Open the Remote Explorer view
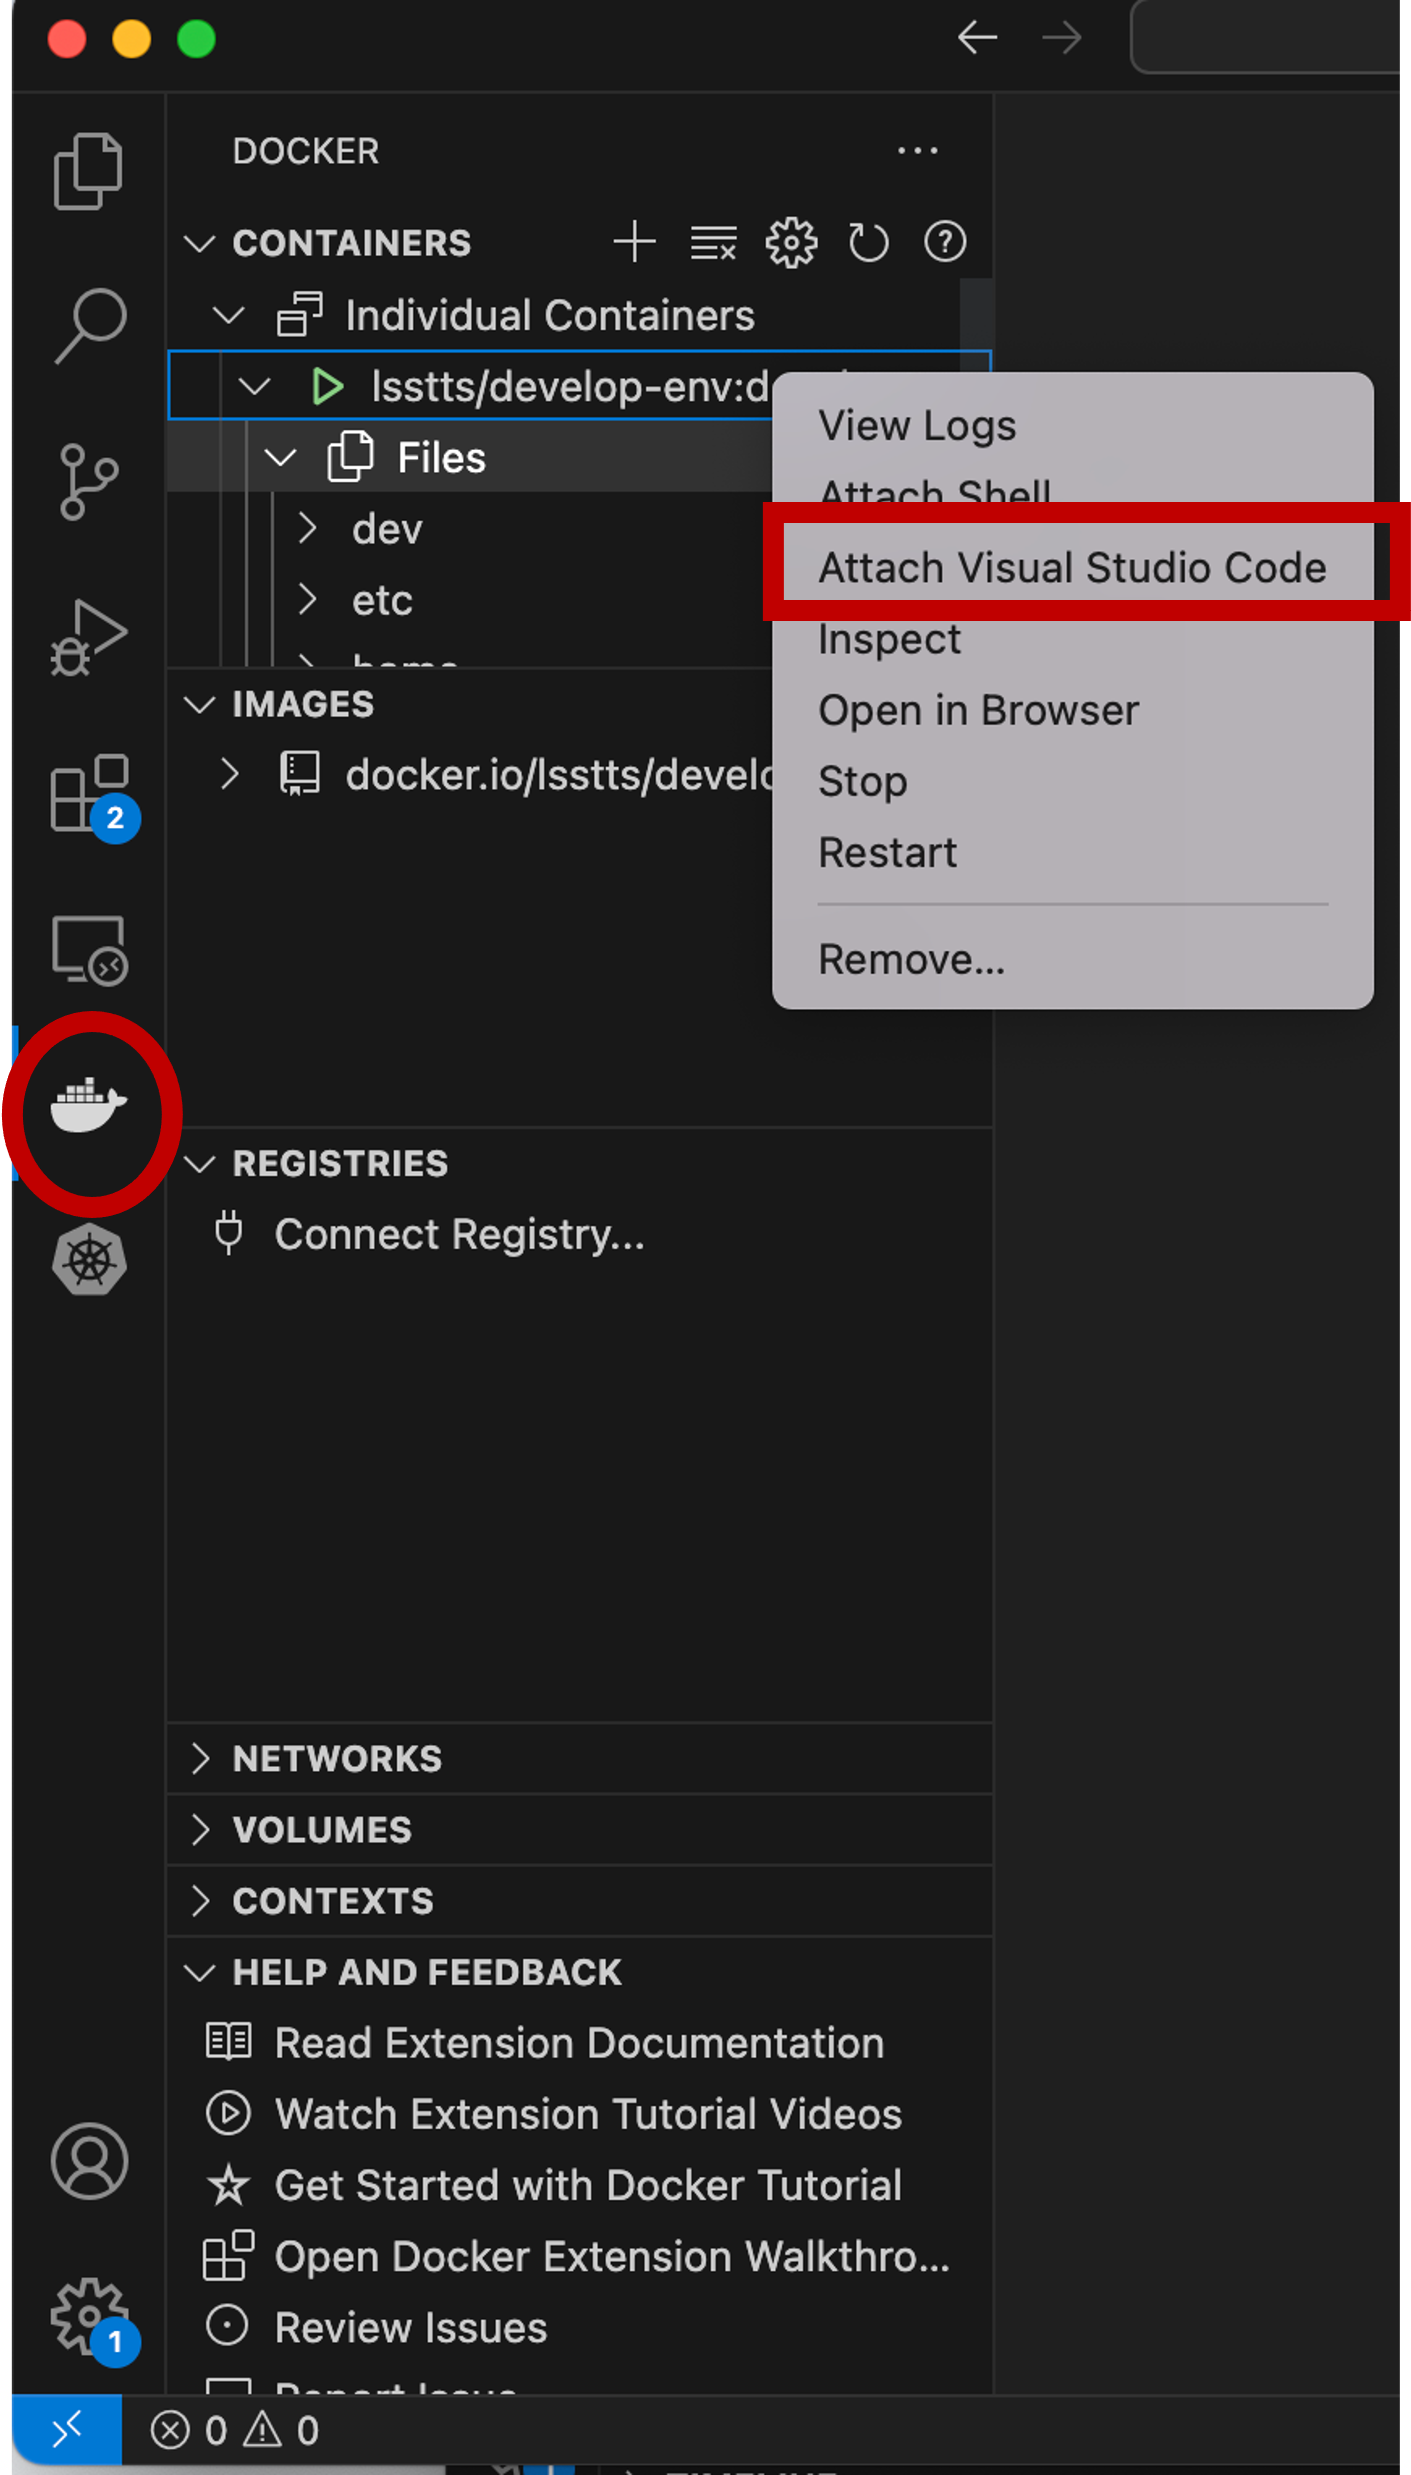 89,950
